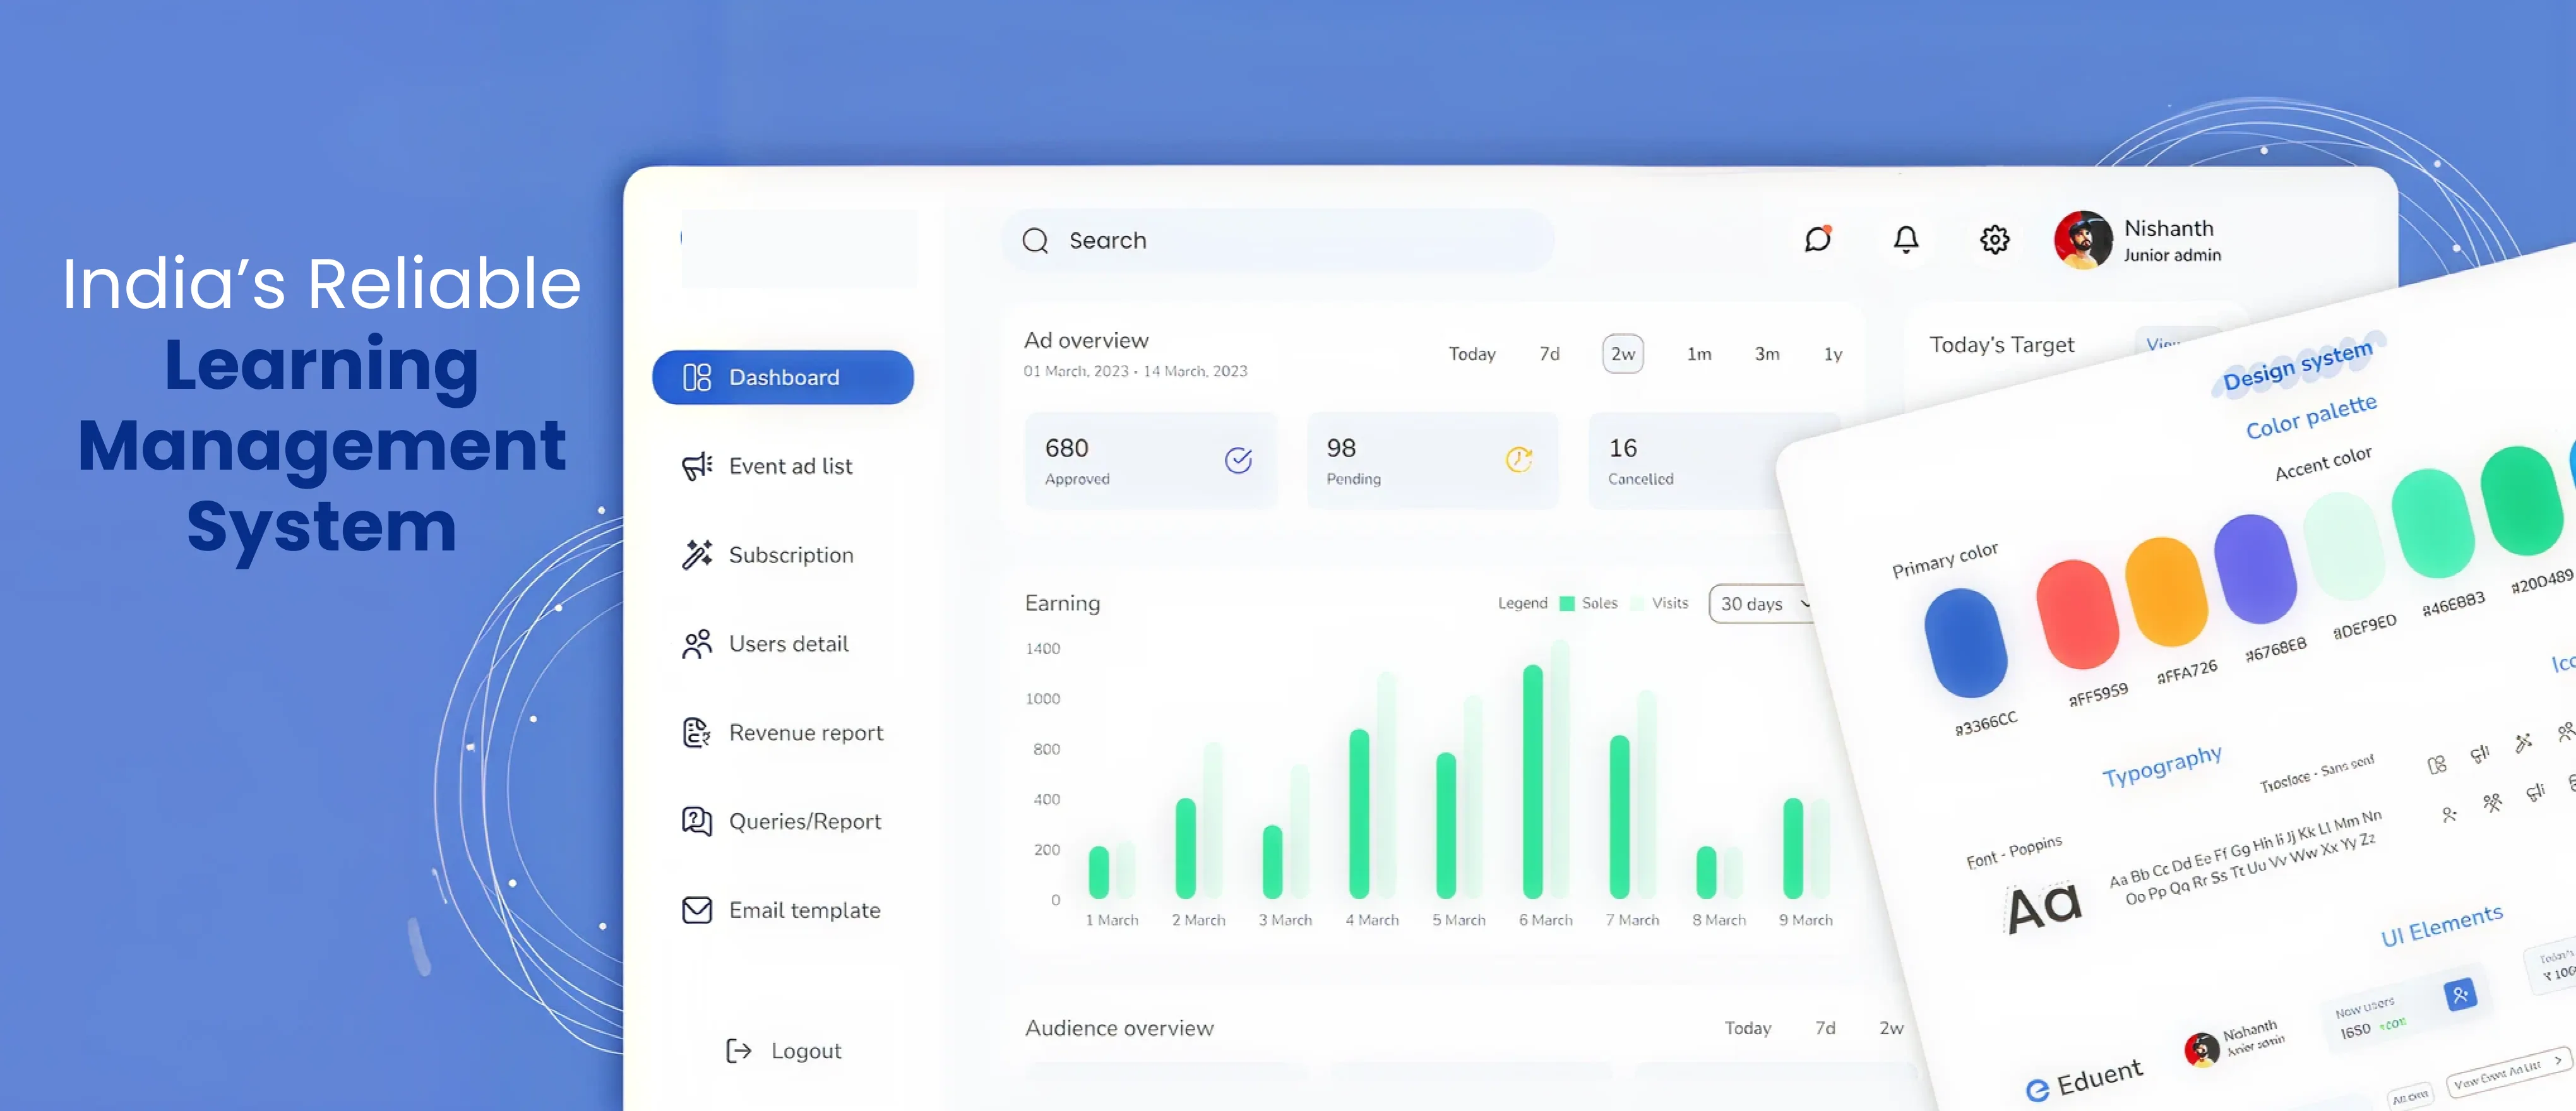
Task: Open the Dashboard sidebar item
Action: coord(783,377)
